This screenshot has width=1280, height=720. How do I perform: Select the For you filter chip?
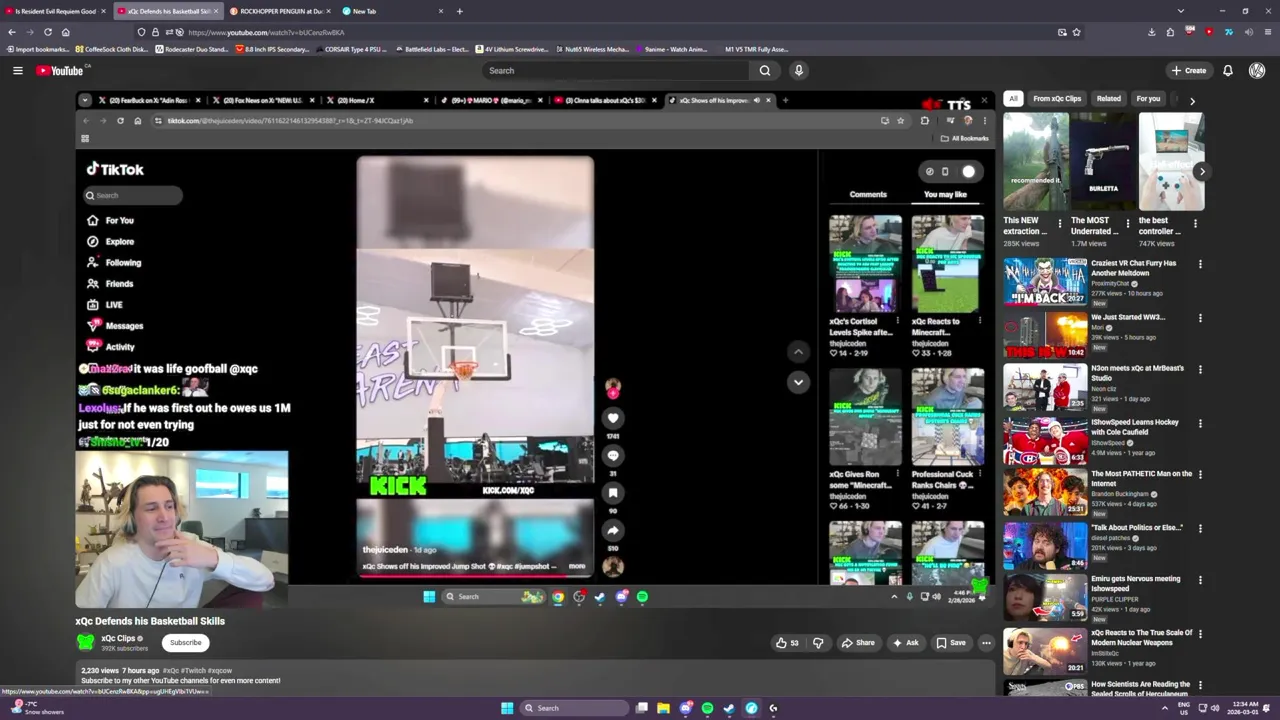point(1148,99)
